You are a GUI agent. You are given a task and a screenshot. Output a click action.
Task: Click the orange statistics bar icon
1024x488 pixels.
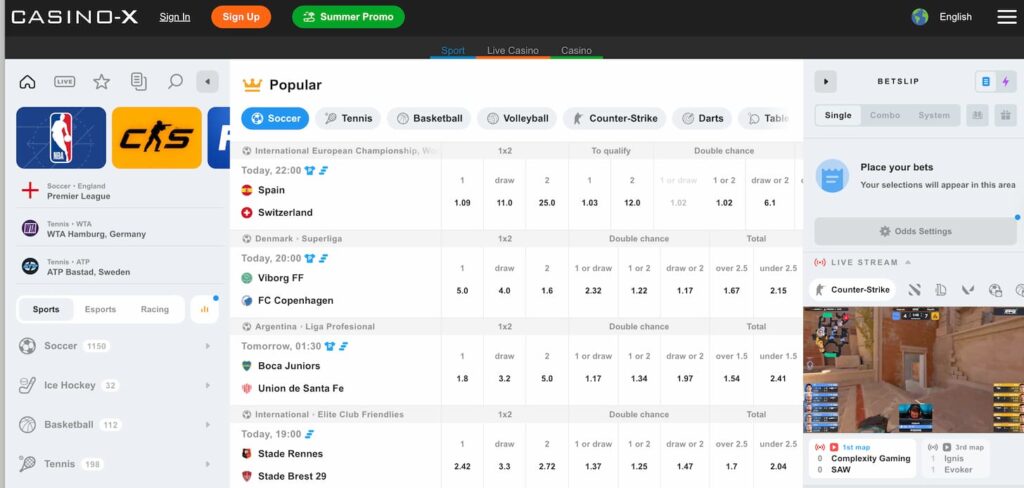[204, 309]
